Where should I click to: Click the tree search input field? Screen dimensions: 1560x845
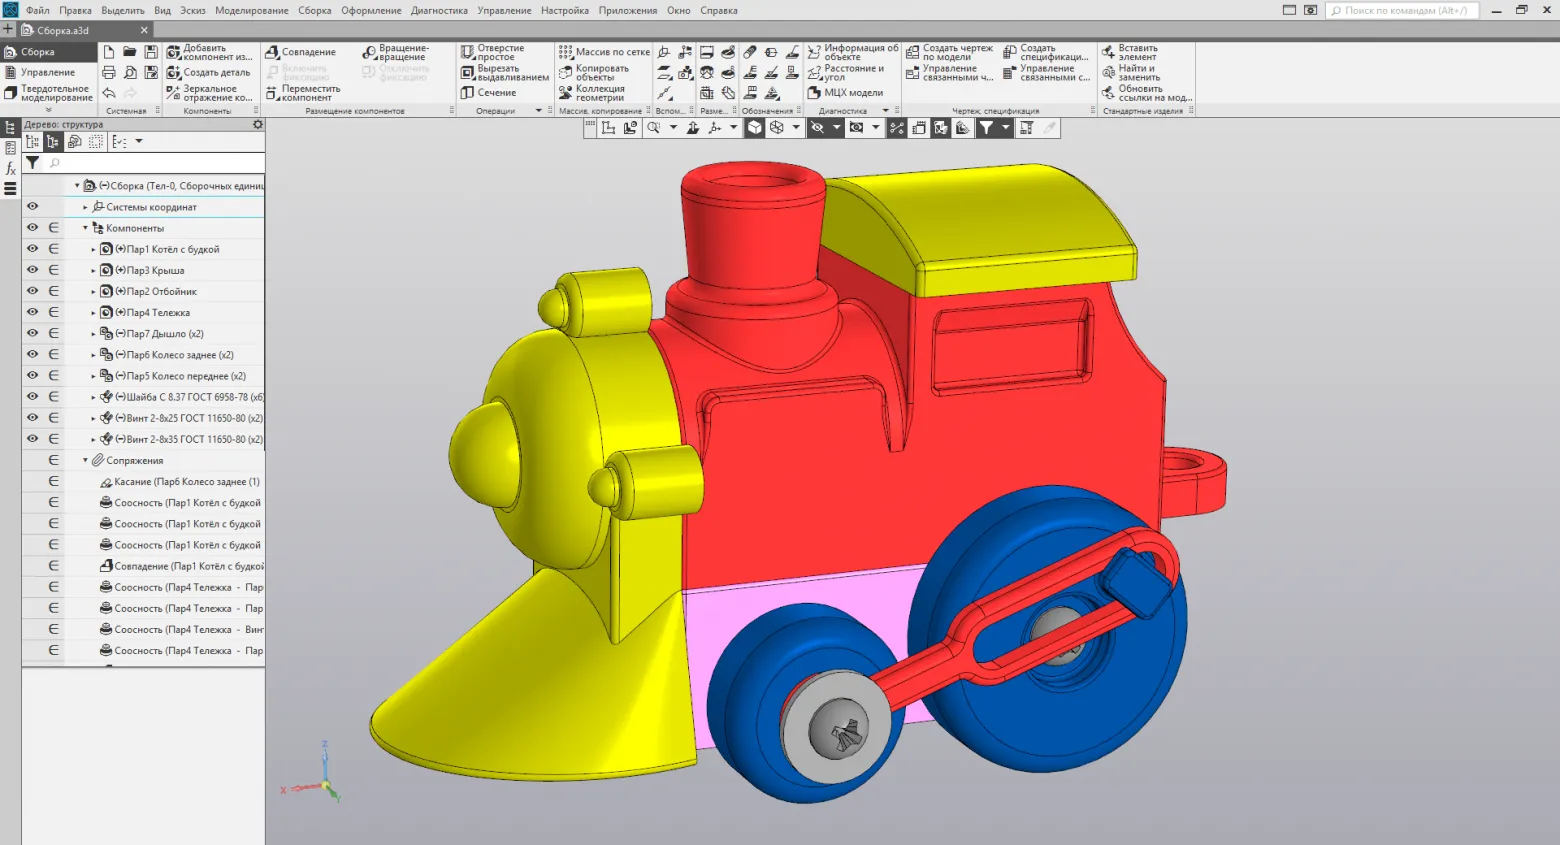155,162
